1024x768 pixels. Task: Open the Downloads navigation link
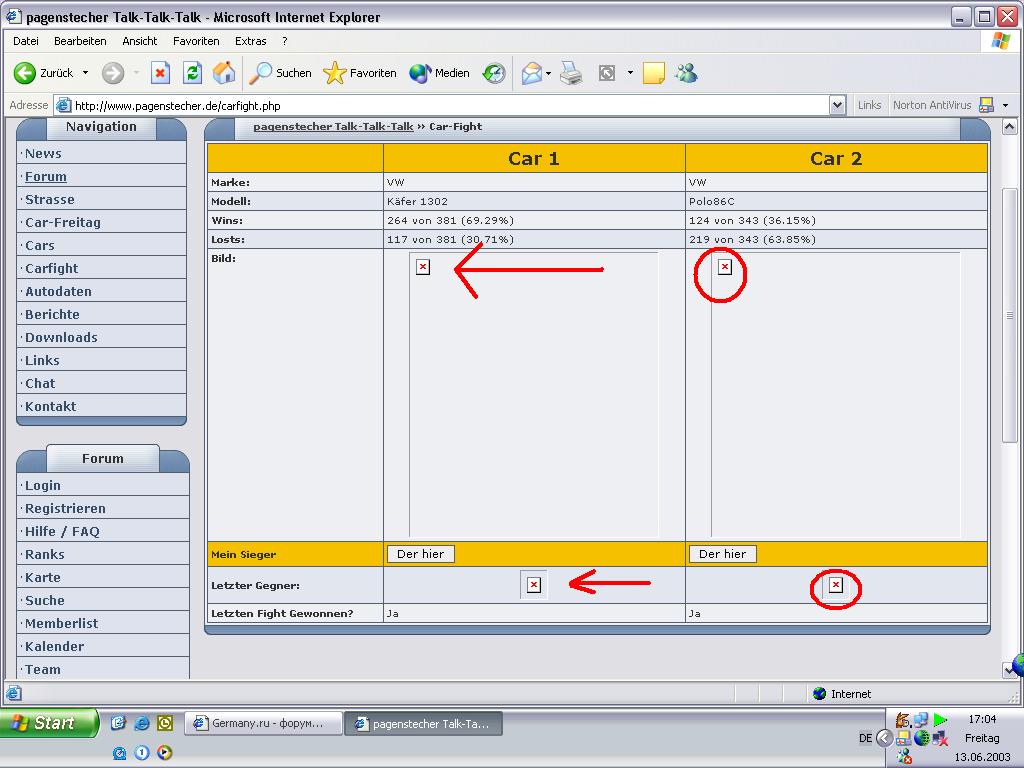coord(61,338)
